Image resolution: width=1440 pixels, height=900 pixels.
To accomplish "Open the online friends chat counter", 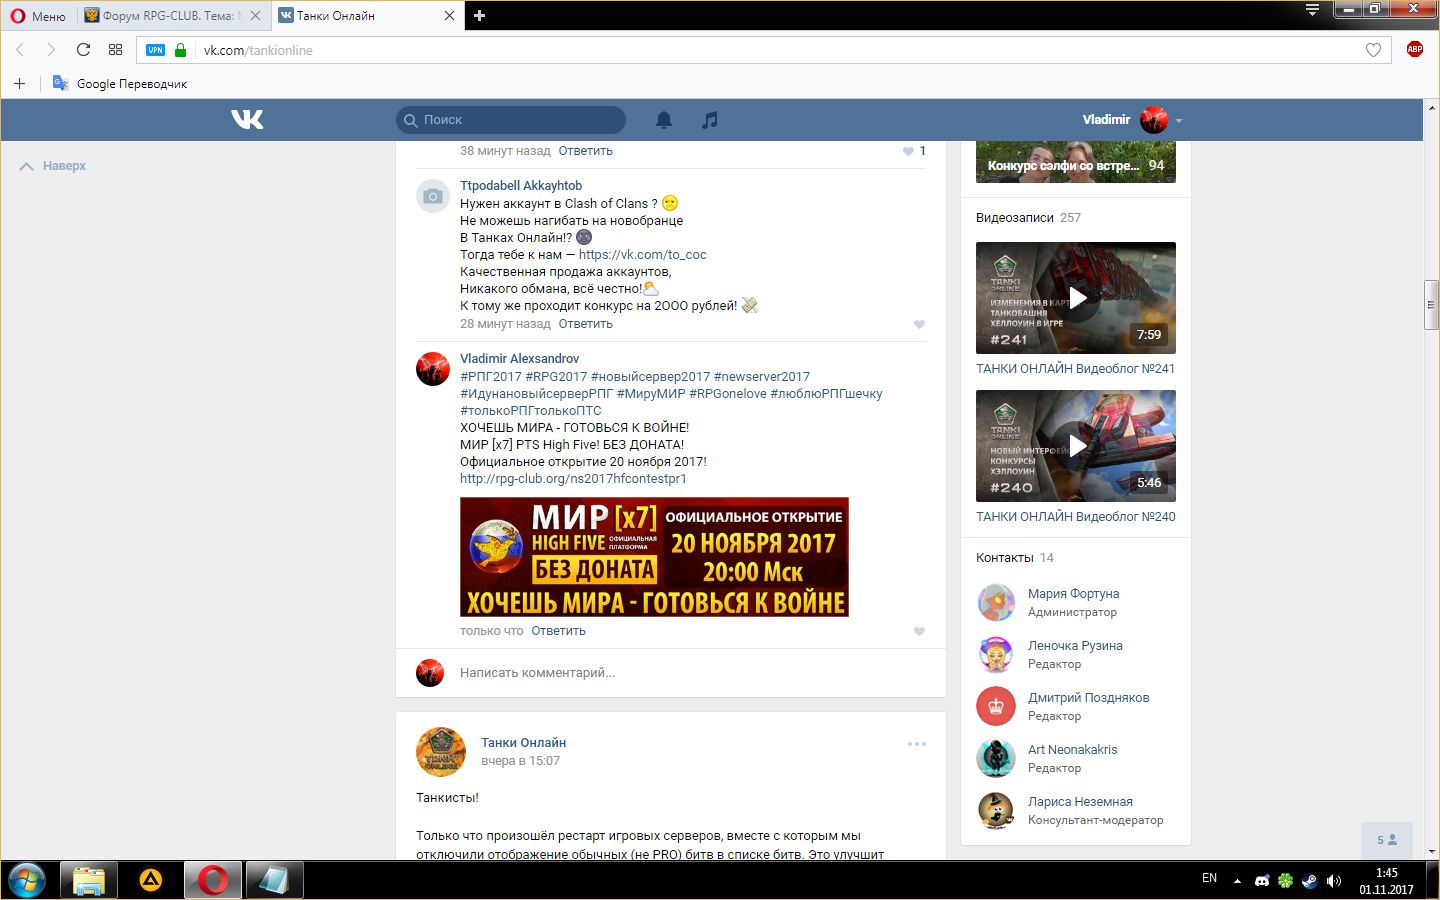I will click(1387, 840).
